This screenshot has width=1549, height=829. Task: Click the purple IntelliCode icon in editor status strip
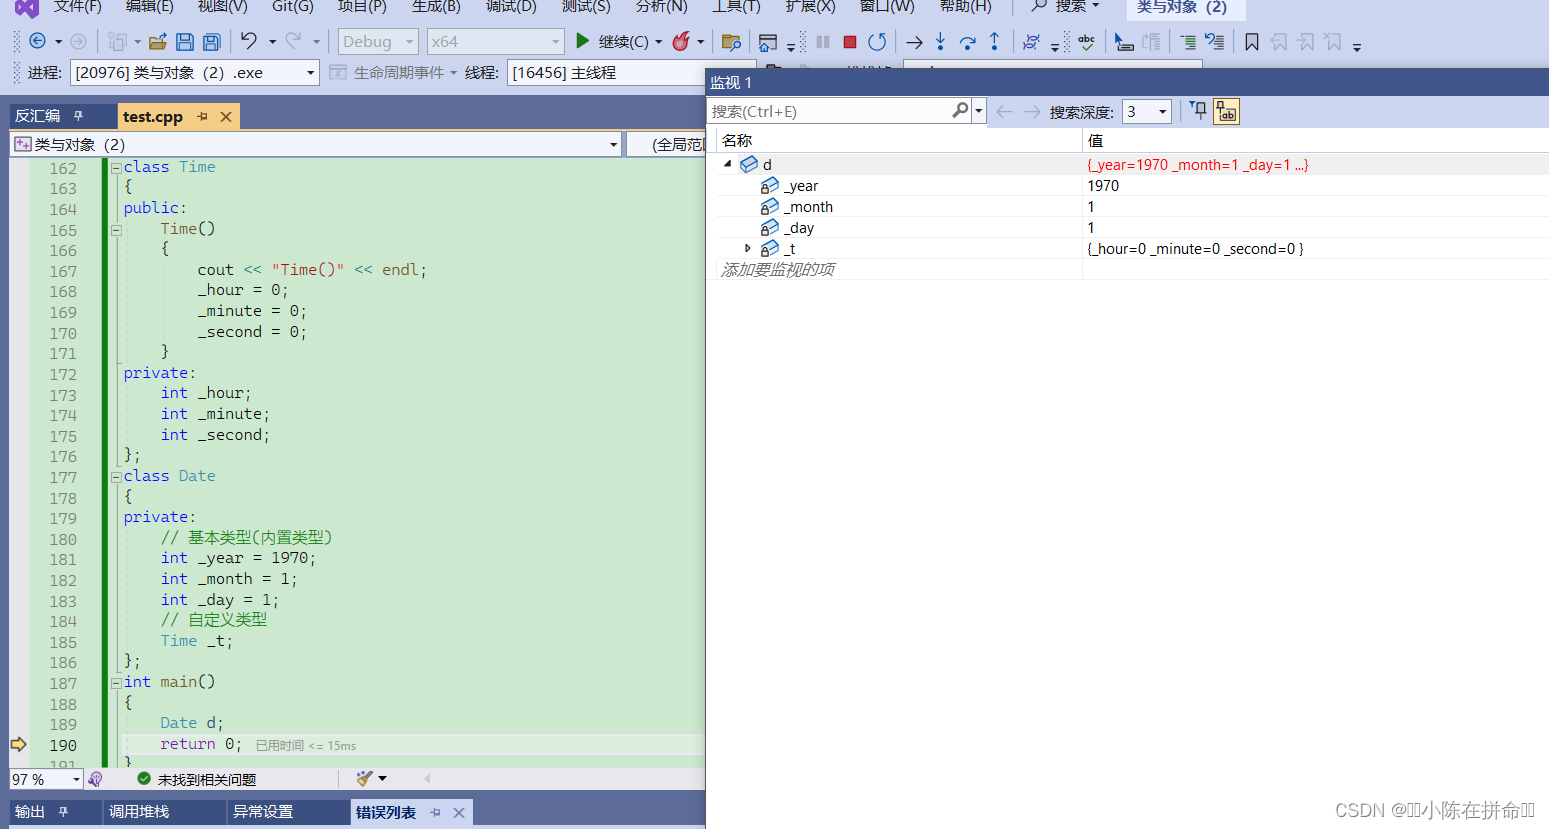point(95,779)
